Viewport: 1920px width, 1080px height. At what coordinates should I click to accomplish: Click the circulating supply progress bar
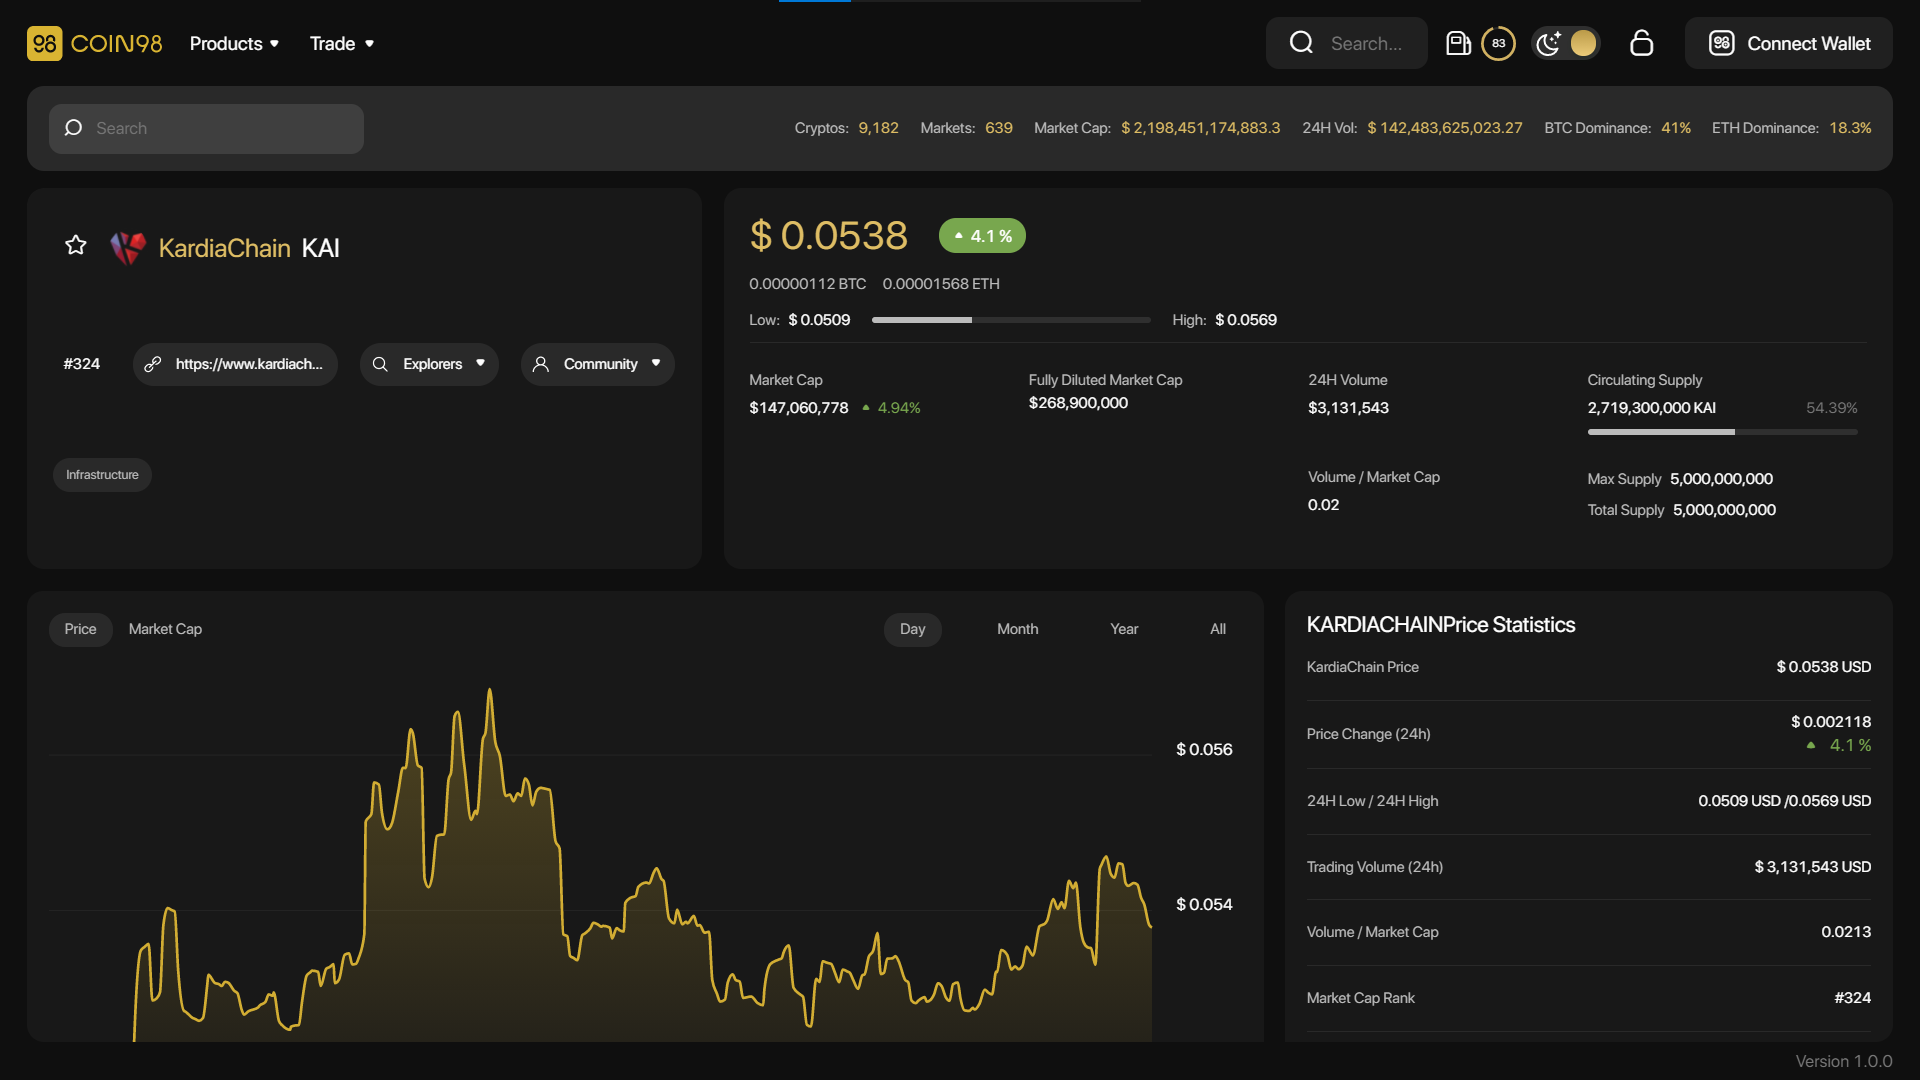coord(1722,432)
